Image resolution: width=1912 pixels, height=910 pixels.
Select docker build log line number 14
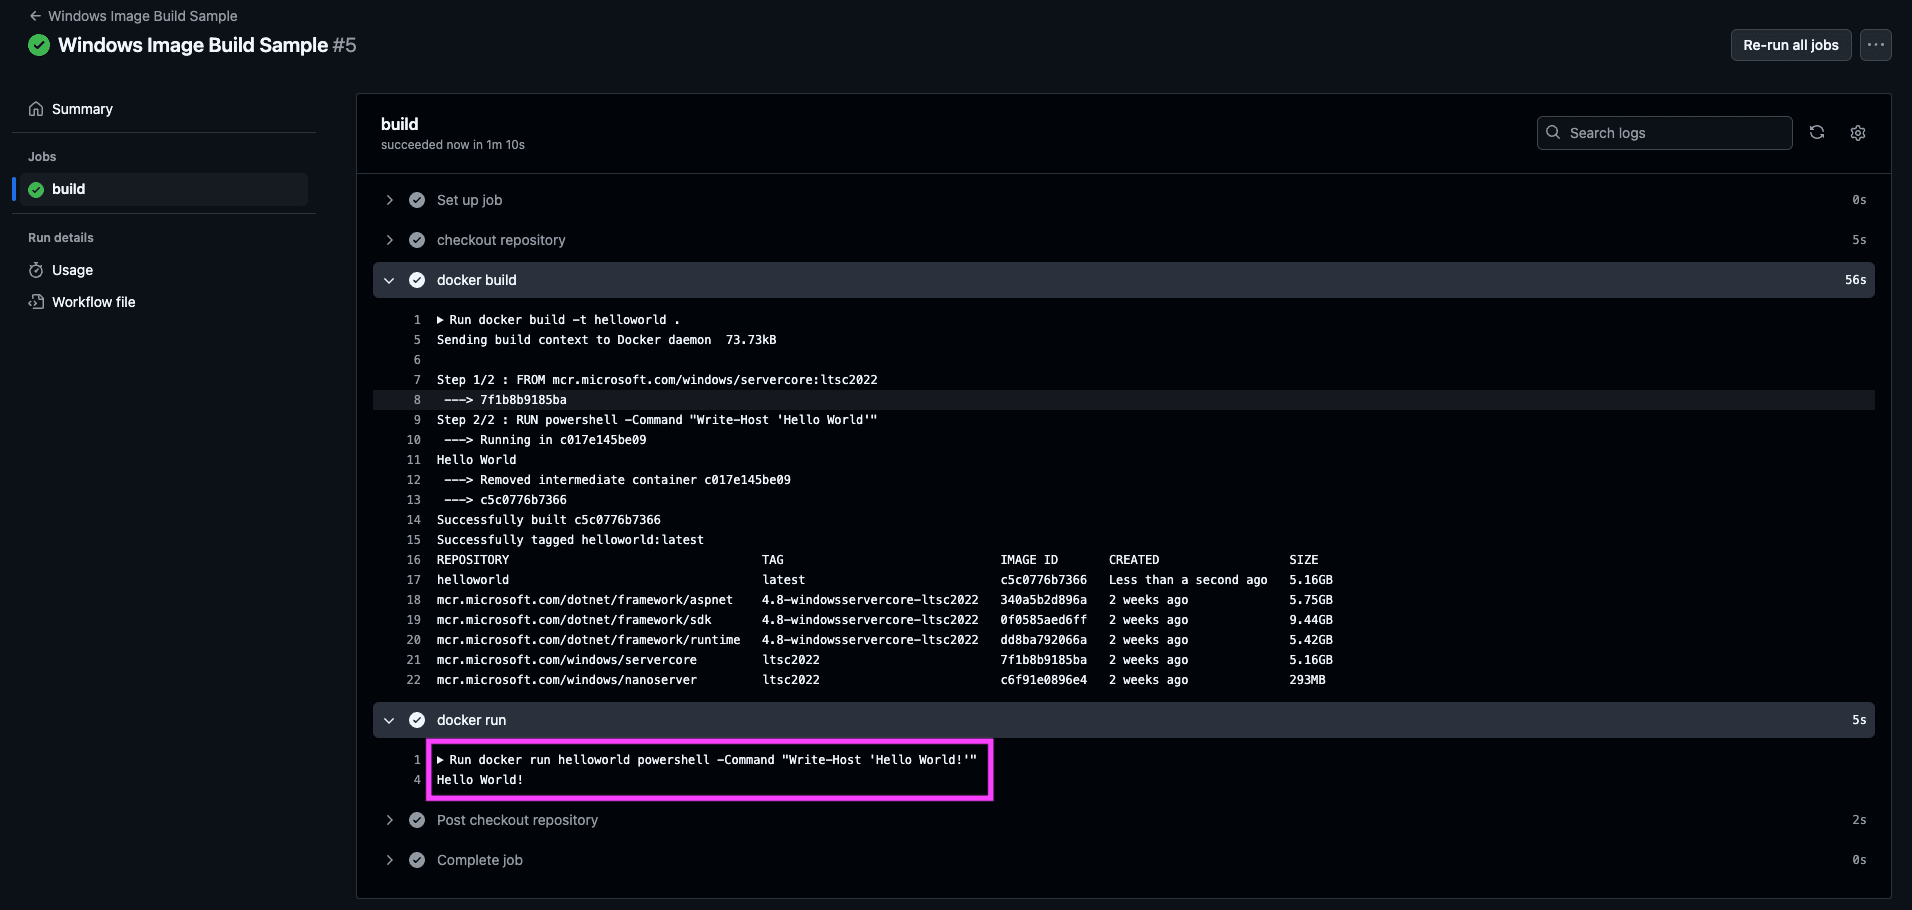[413, 520]
